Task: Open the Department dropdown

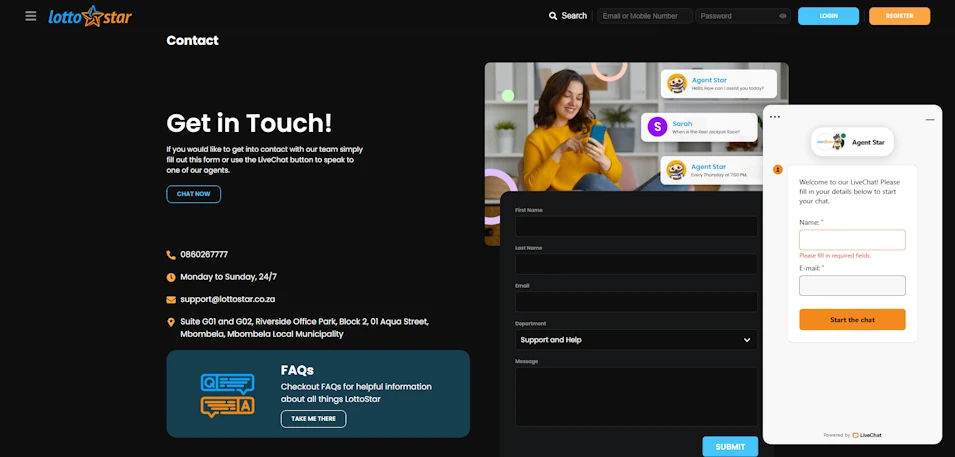Action: click(636, 339)
